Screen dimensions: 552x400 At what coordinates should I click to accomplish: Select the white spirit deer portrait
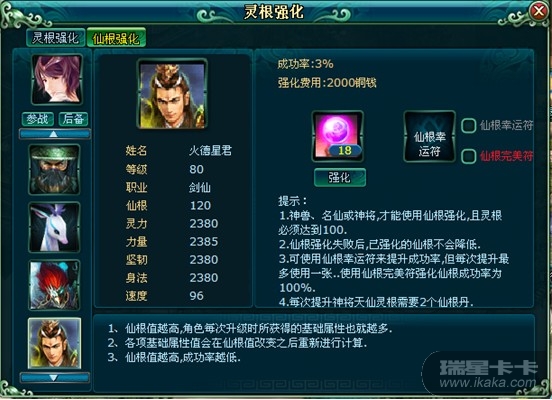[54, 227]
